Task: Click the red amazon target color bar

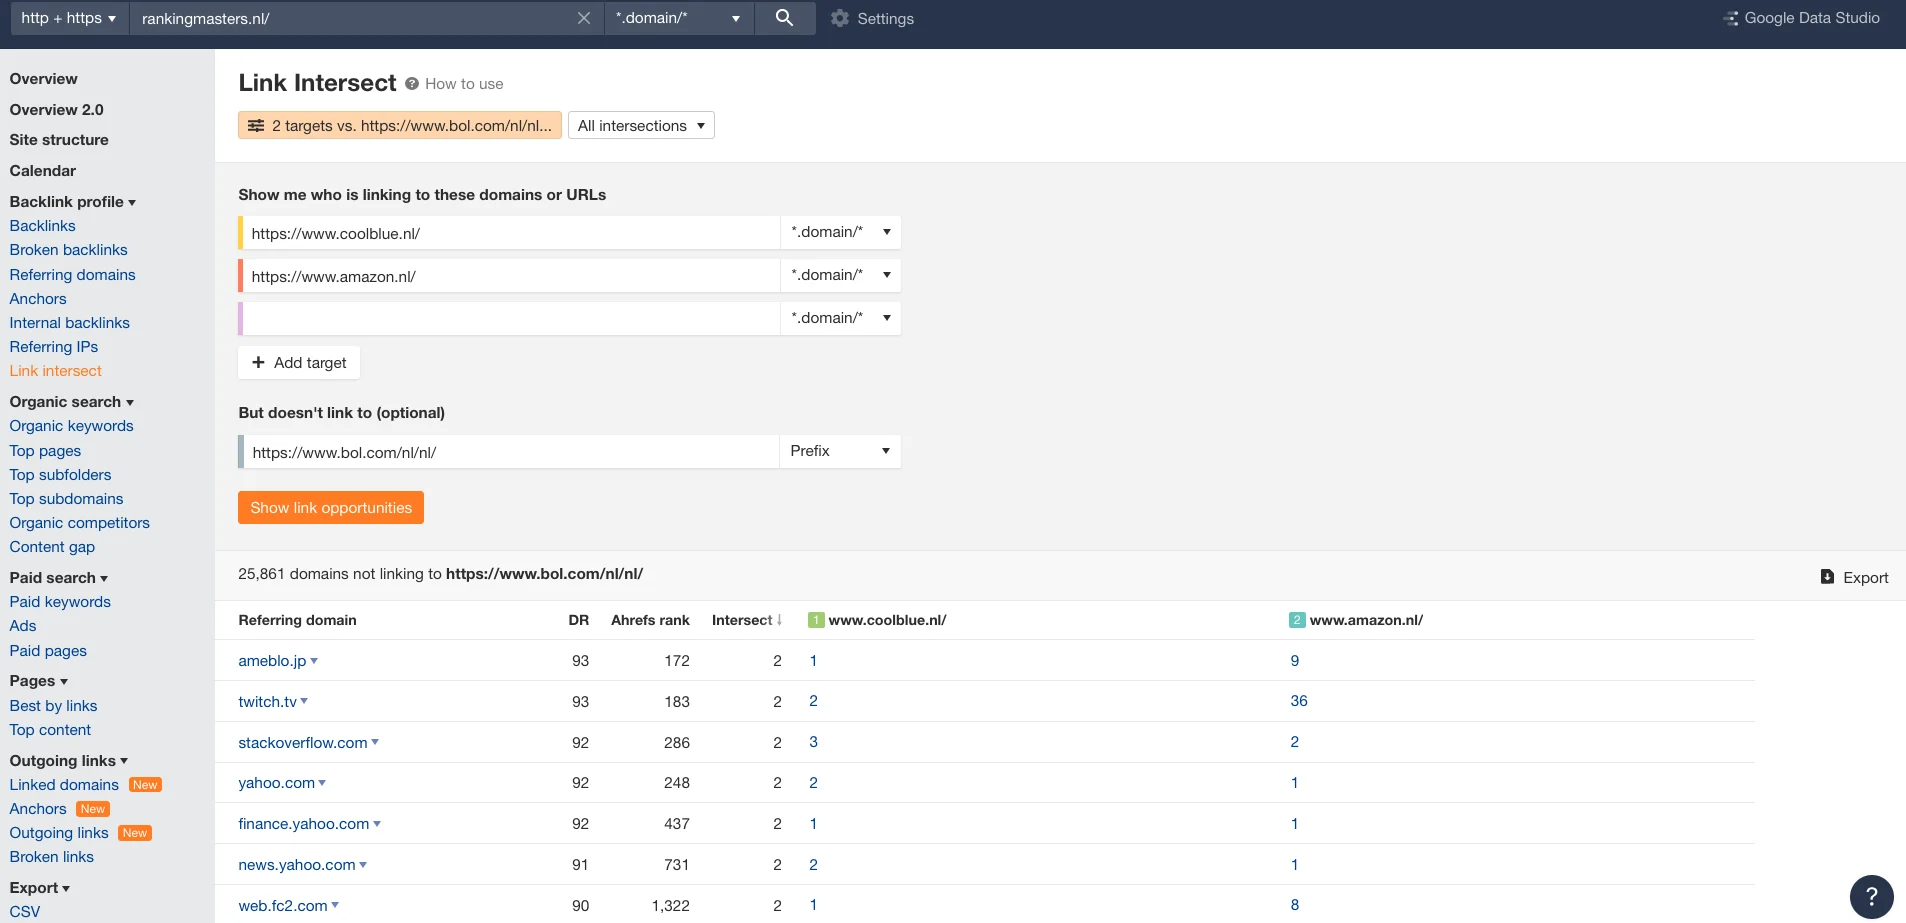Action: [x=241, y=275]
